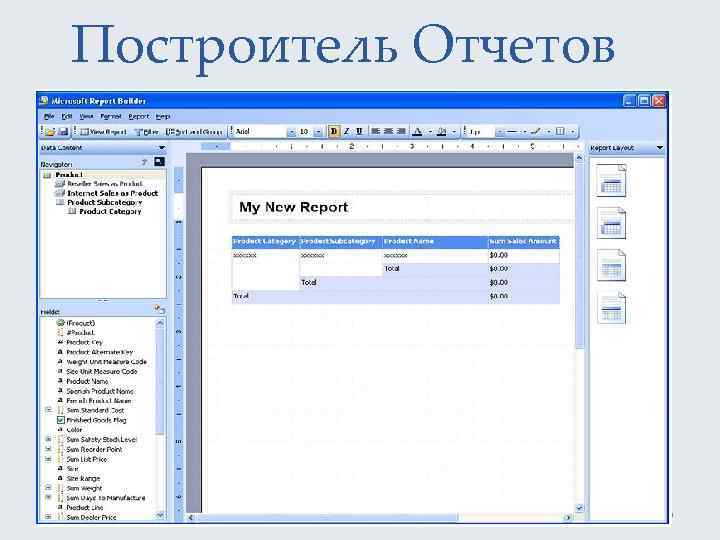This screenshot has height=540, width=720.
Task: Click Product Name table column header
Action: [435, 242]
